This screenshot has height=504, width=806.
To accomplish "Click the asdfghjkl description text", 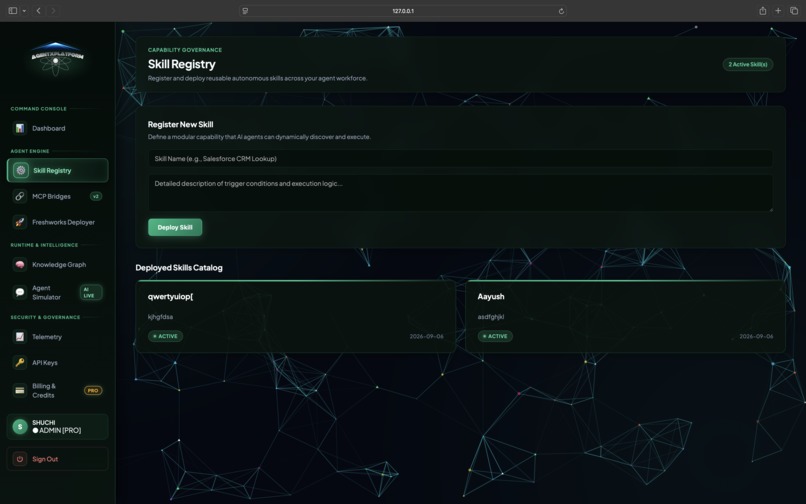I will [490, 317].
